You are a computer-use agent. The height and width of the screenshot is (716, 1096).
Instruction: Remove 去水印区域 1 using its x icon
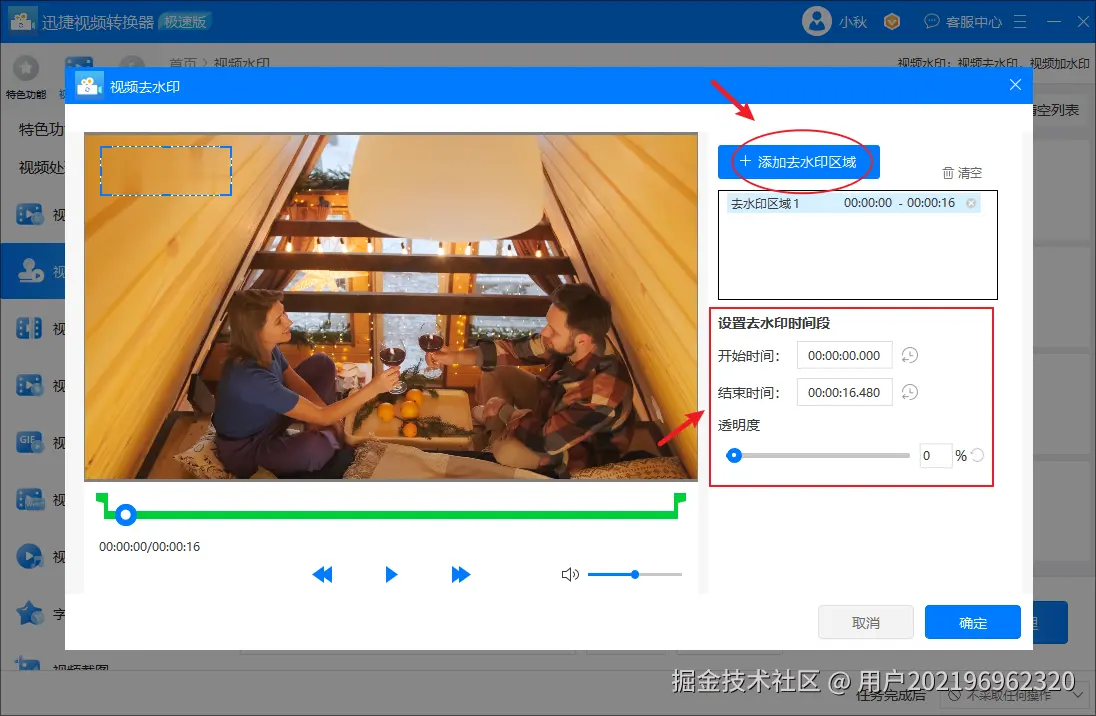[971, 203]
